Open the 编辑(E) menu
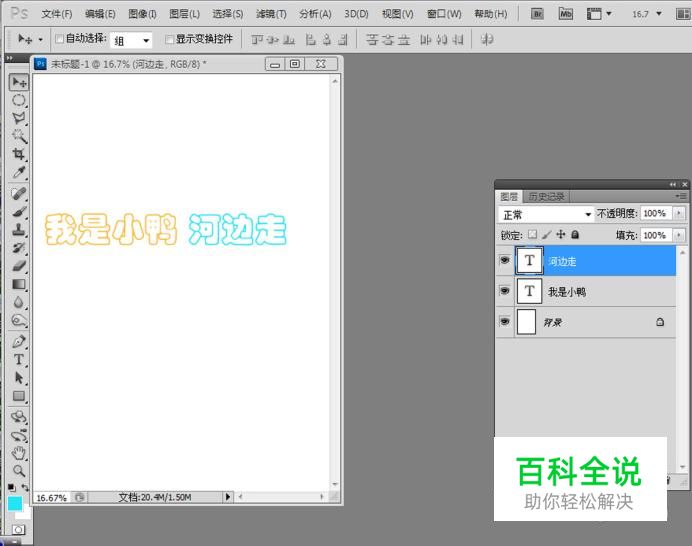This screenshot has height=546, width=692. pos(100,14)
